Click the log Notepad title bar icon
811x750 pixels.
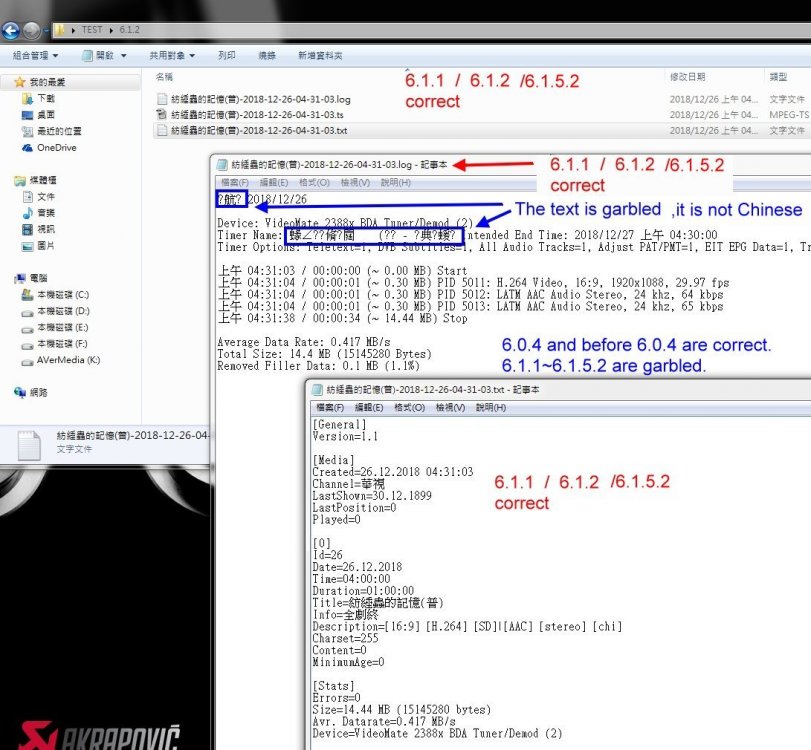[x=222, y=164]
